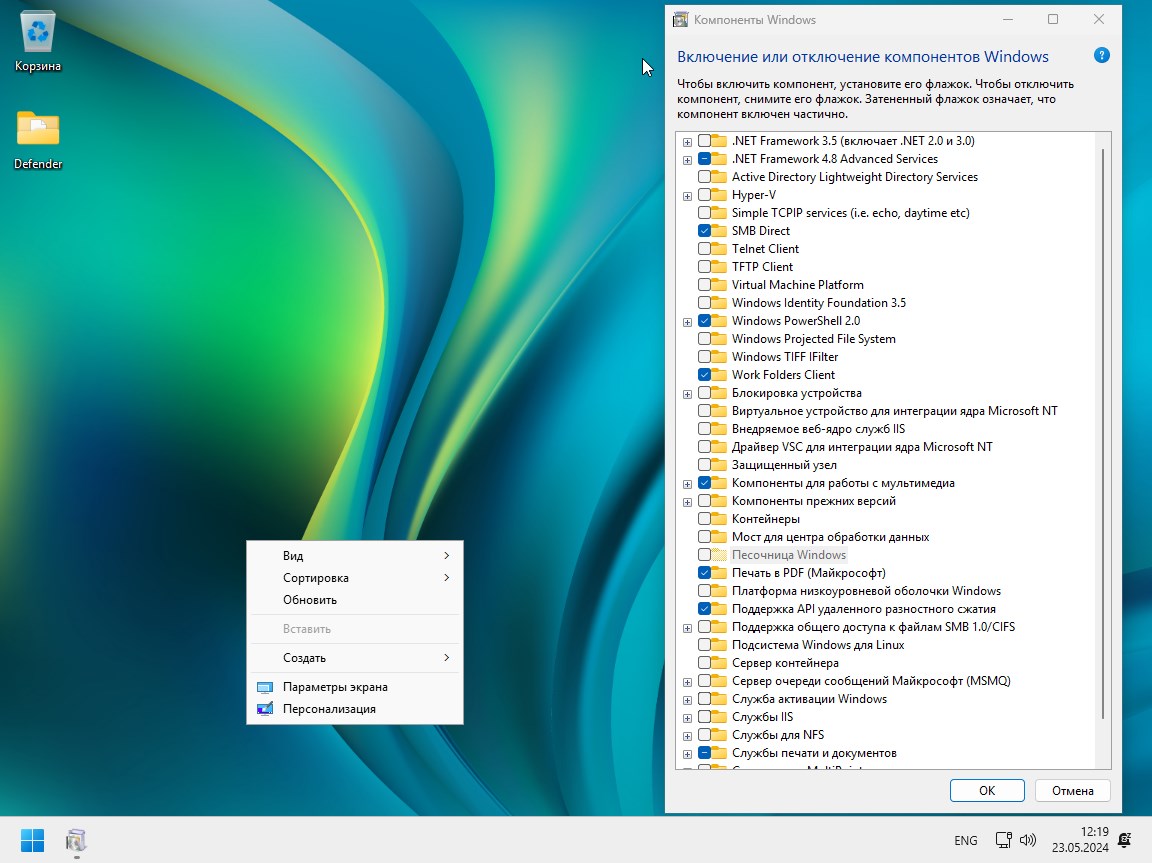Check the Telnet Client checkbox

(704, 249)
